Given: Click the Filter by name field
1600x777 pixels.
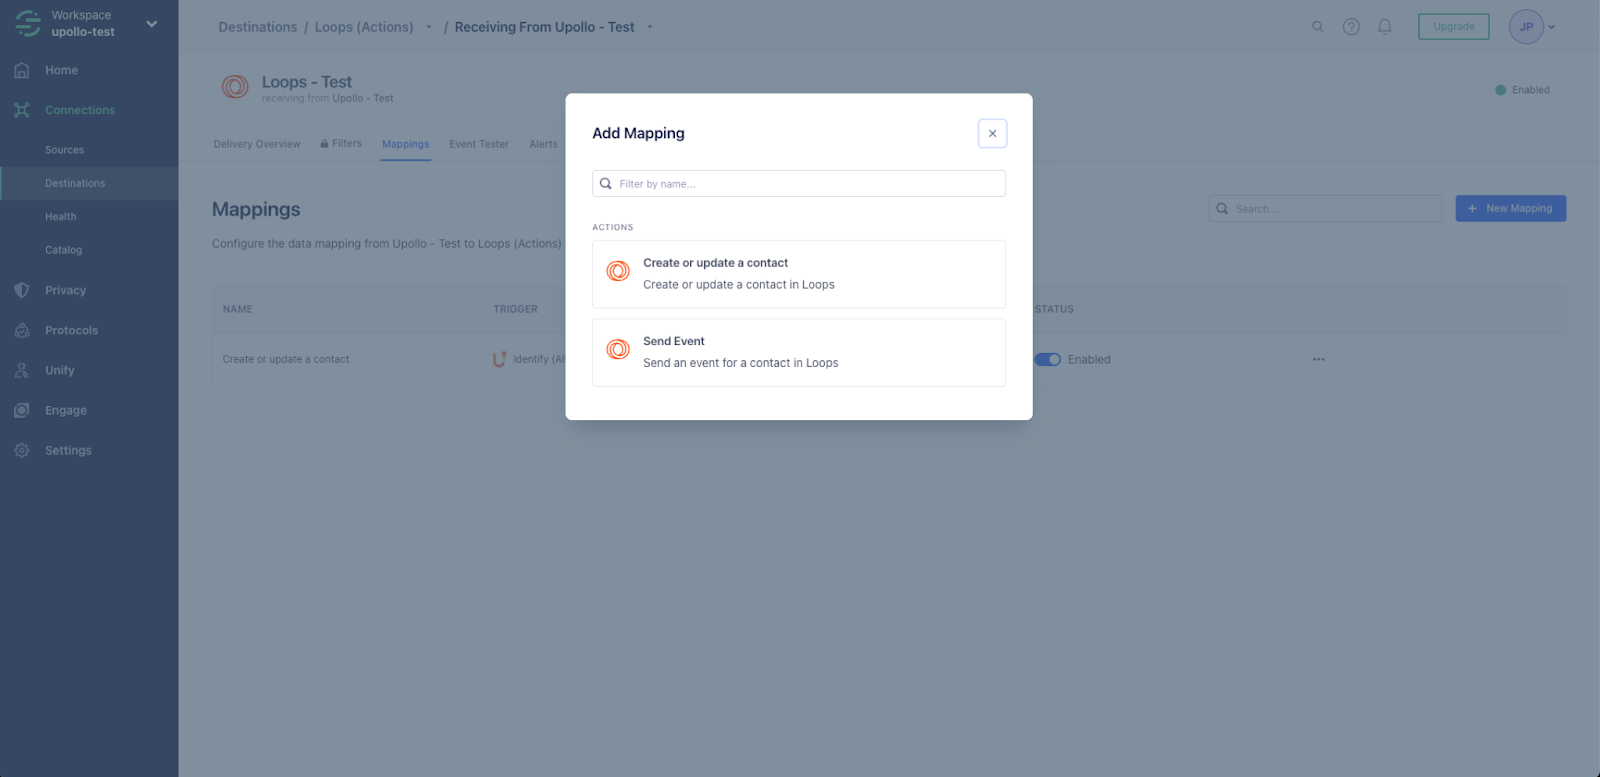Looking at the screenshot, I should [798, 184].
